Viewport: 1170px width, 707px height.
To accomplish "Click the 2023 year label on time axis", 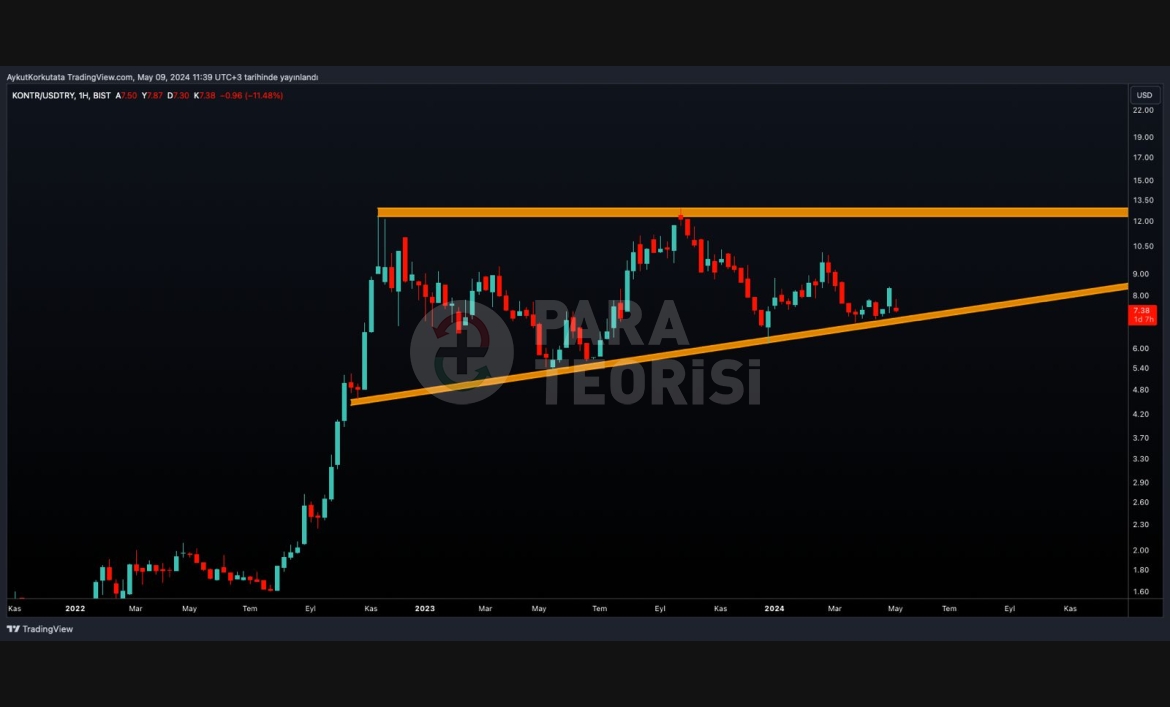I will (x=425, y=609).
